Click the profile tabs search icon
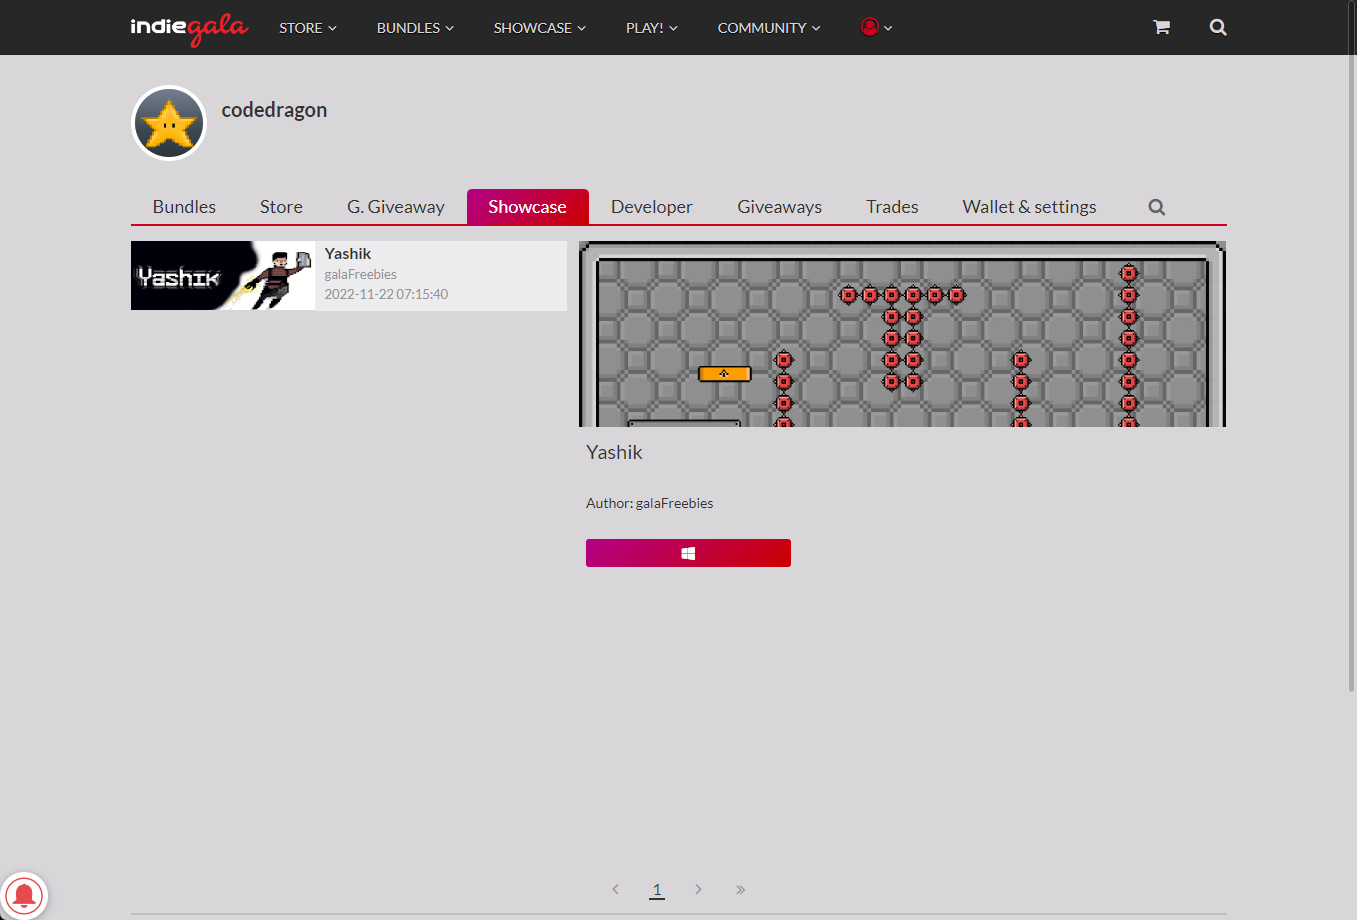 coord(1157,207)
